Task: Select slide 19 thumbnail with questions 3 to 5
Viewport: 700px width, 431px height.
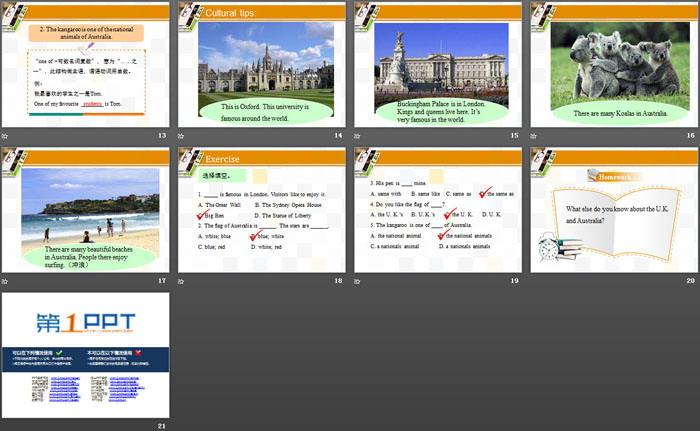Action: 438,210
